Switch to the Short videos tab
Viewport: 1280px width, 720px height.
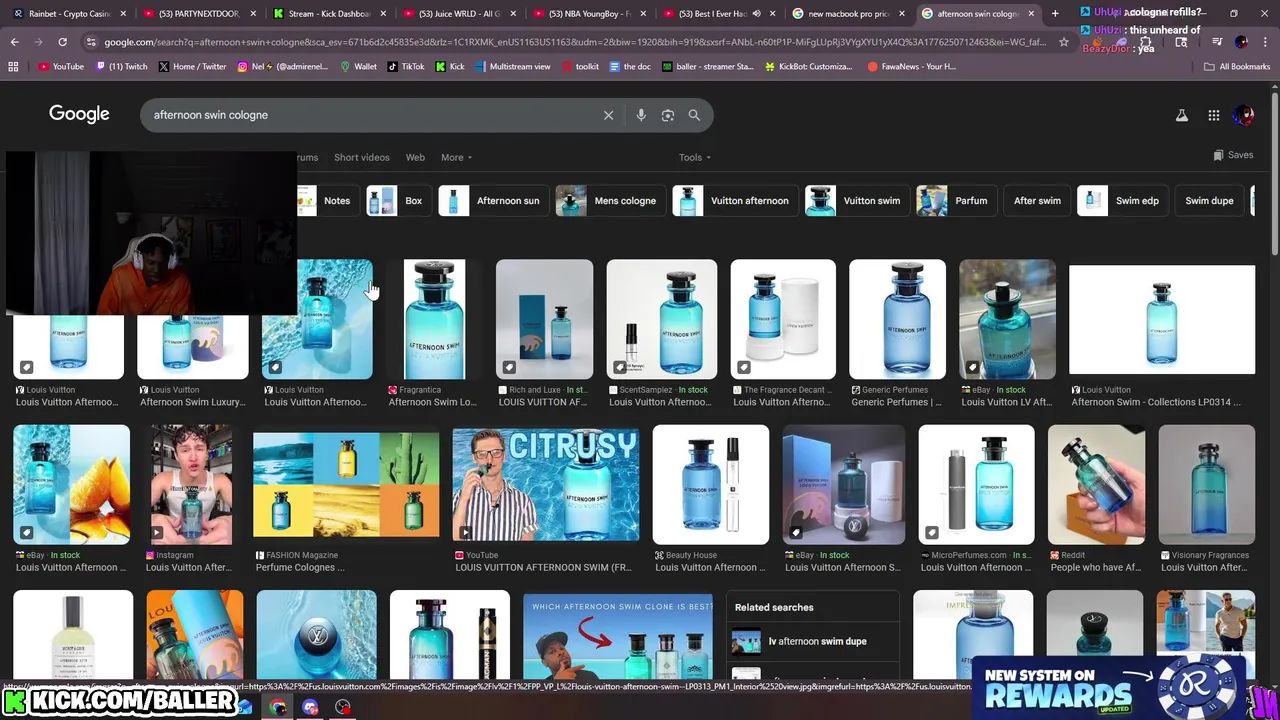click(361, 157)
